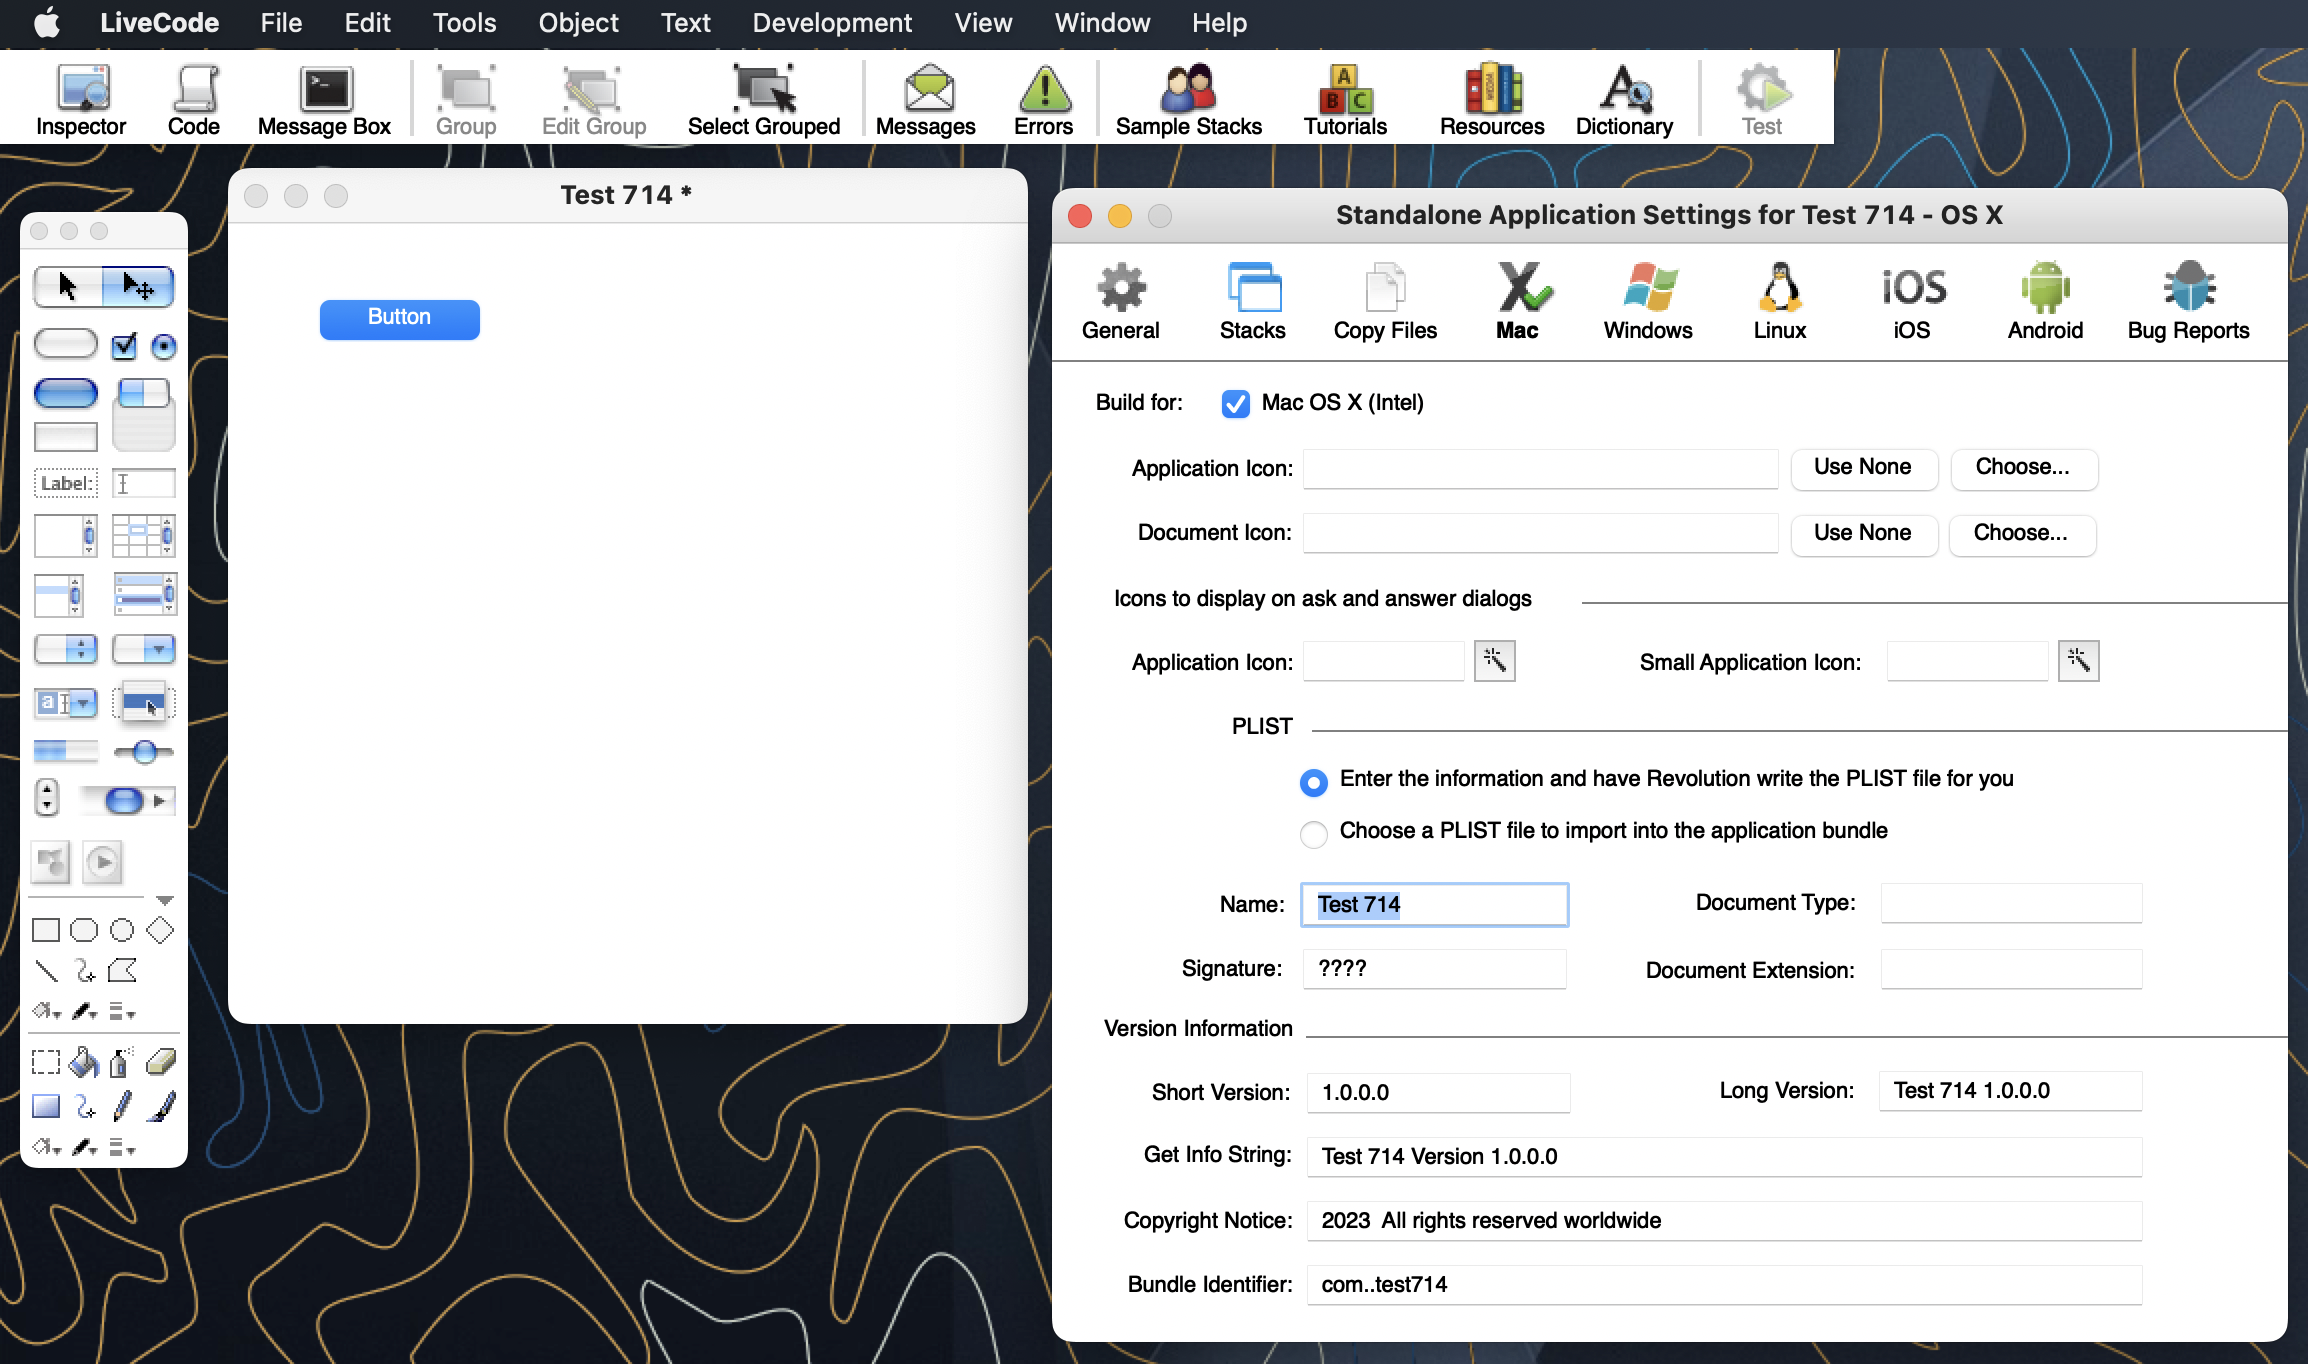The image size is (2308, 1364).
Task: Switch to the General settings tab
Action: coord(1121,303)
